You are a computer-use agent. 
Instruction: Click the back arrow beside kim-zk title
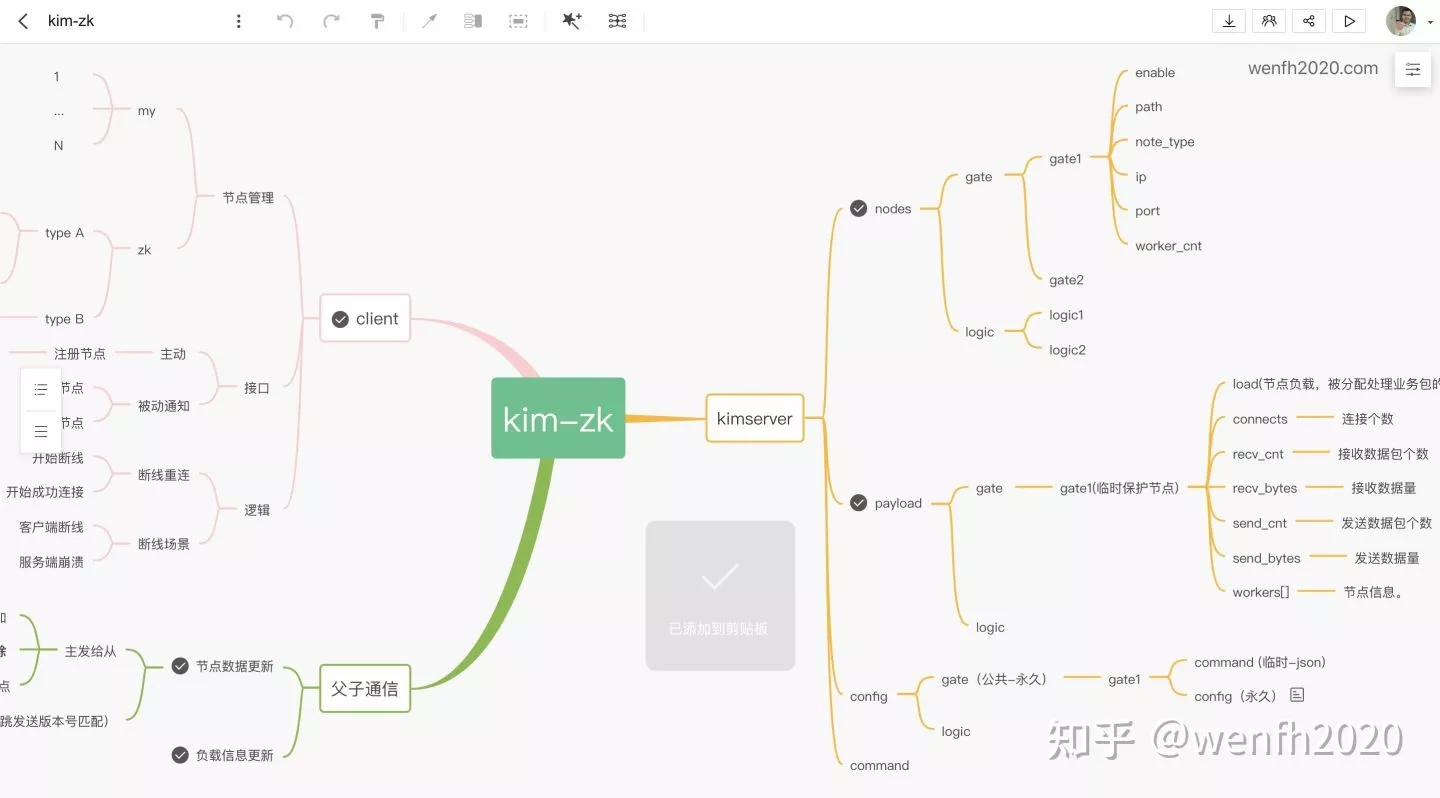[24, 21]
